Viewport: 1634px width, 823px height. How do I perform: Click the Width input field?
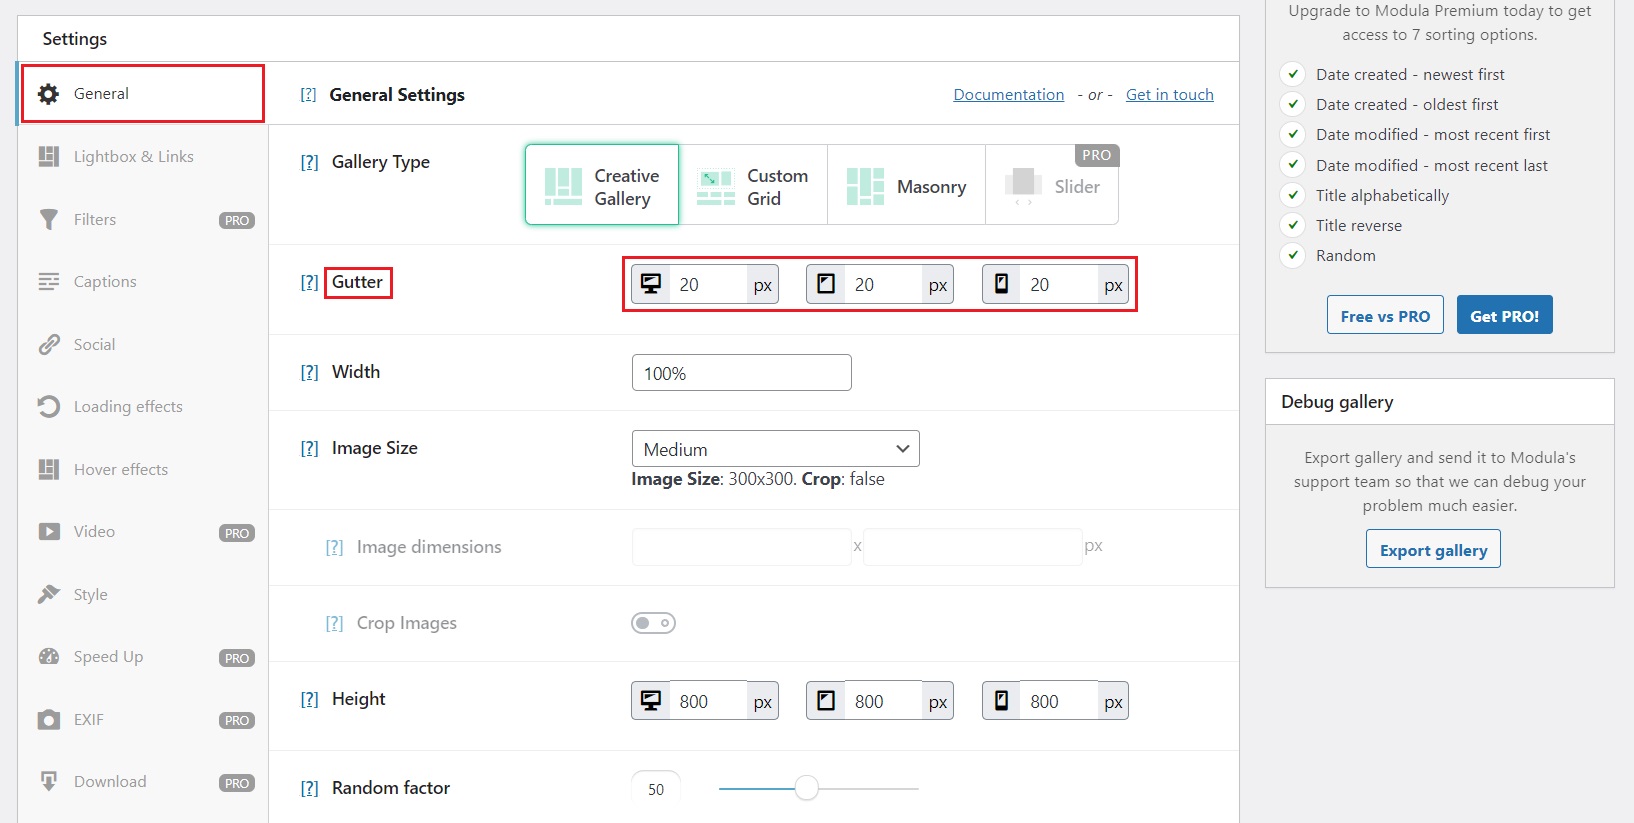[741, 373]
